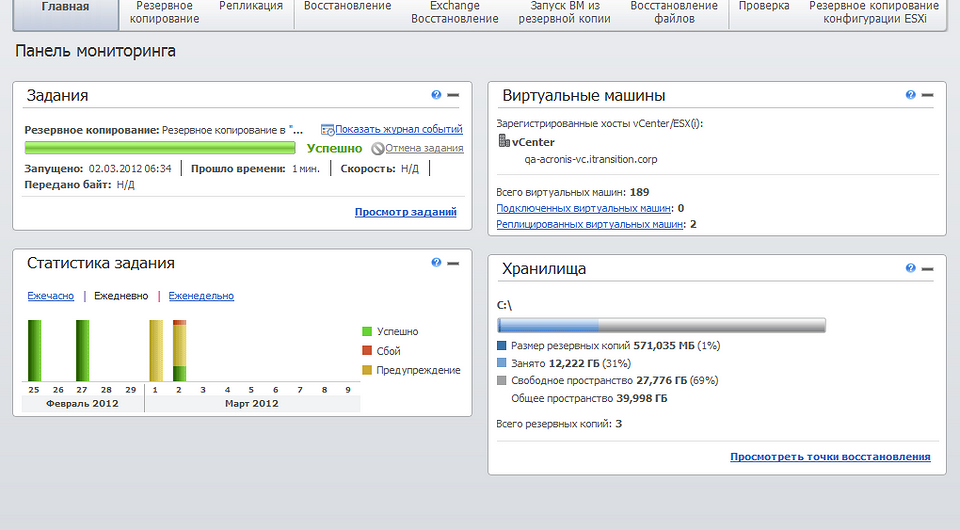This screenshot has height=530, width=960.
Task: Collapse the Виртуальные машины panel
Action: (x=928, y=95)
